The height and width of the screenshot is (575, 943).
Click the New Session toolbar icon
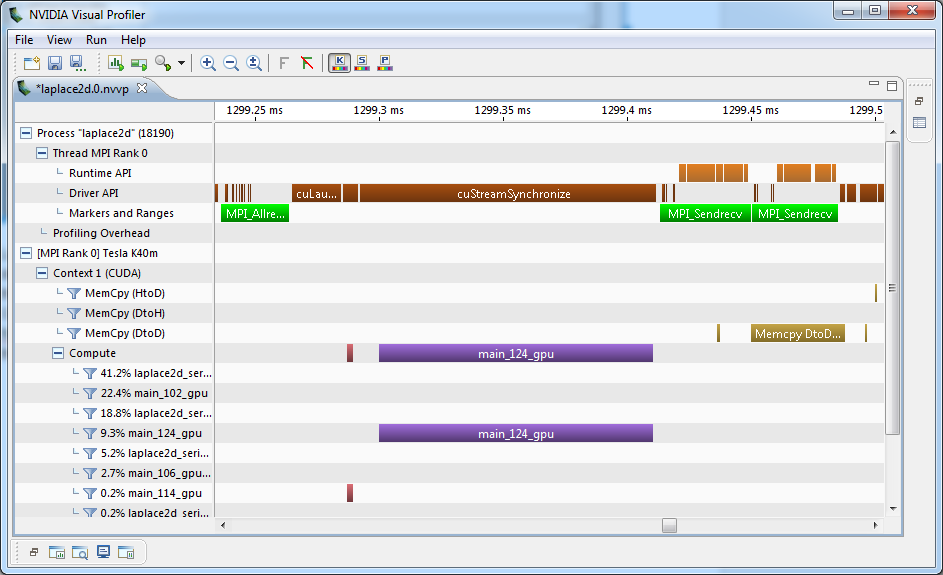pyautogui.click(x=31, y=63)
